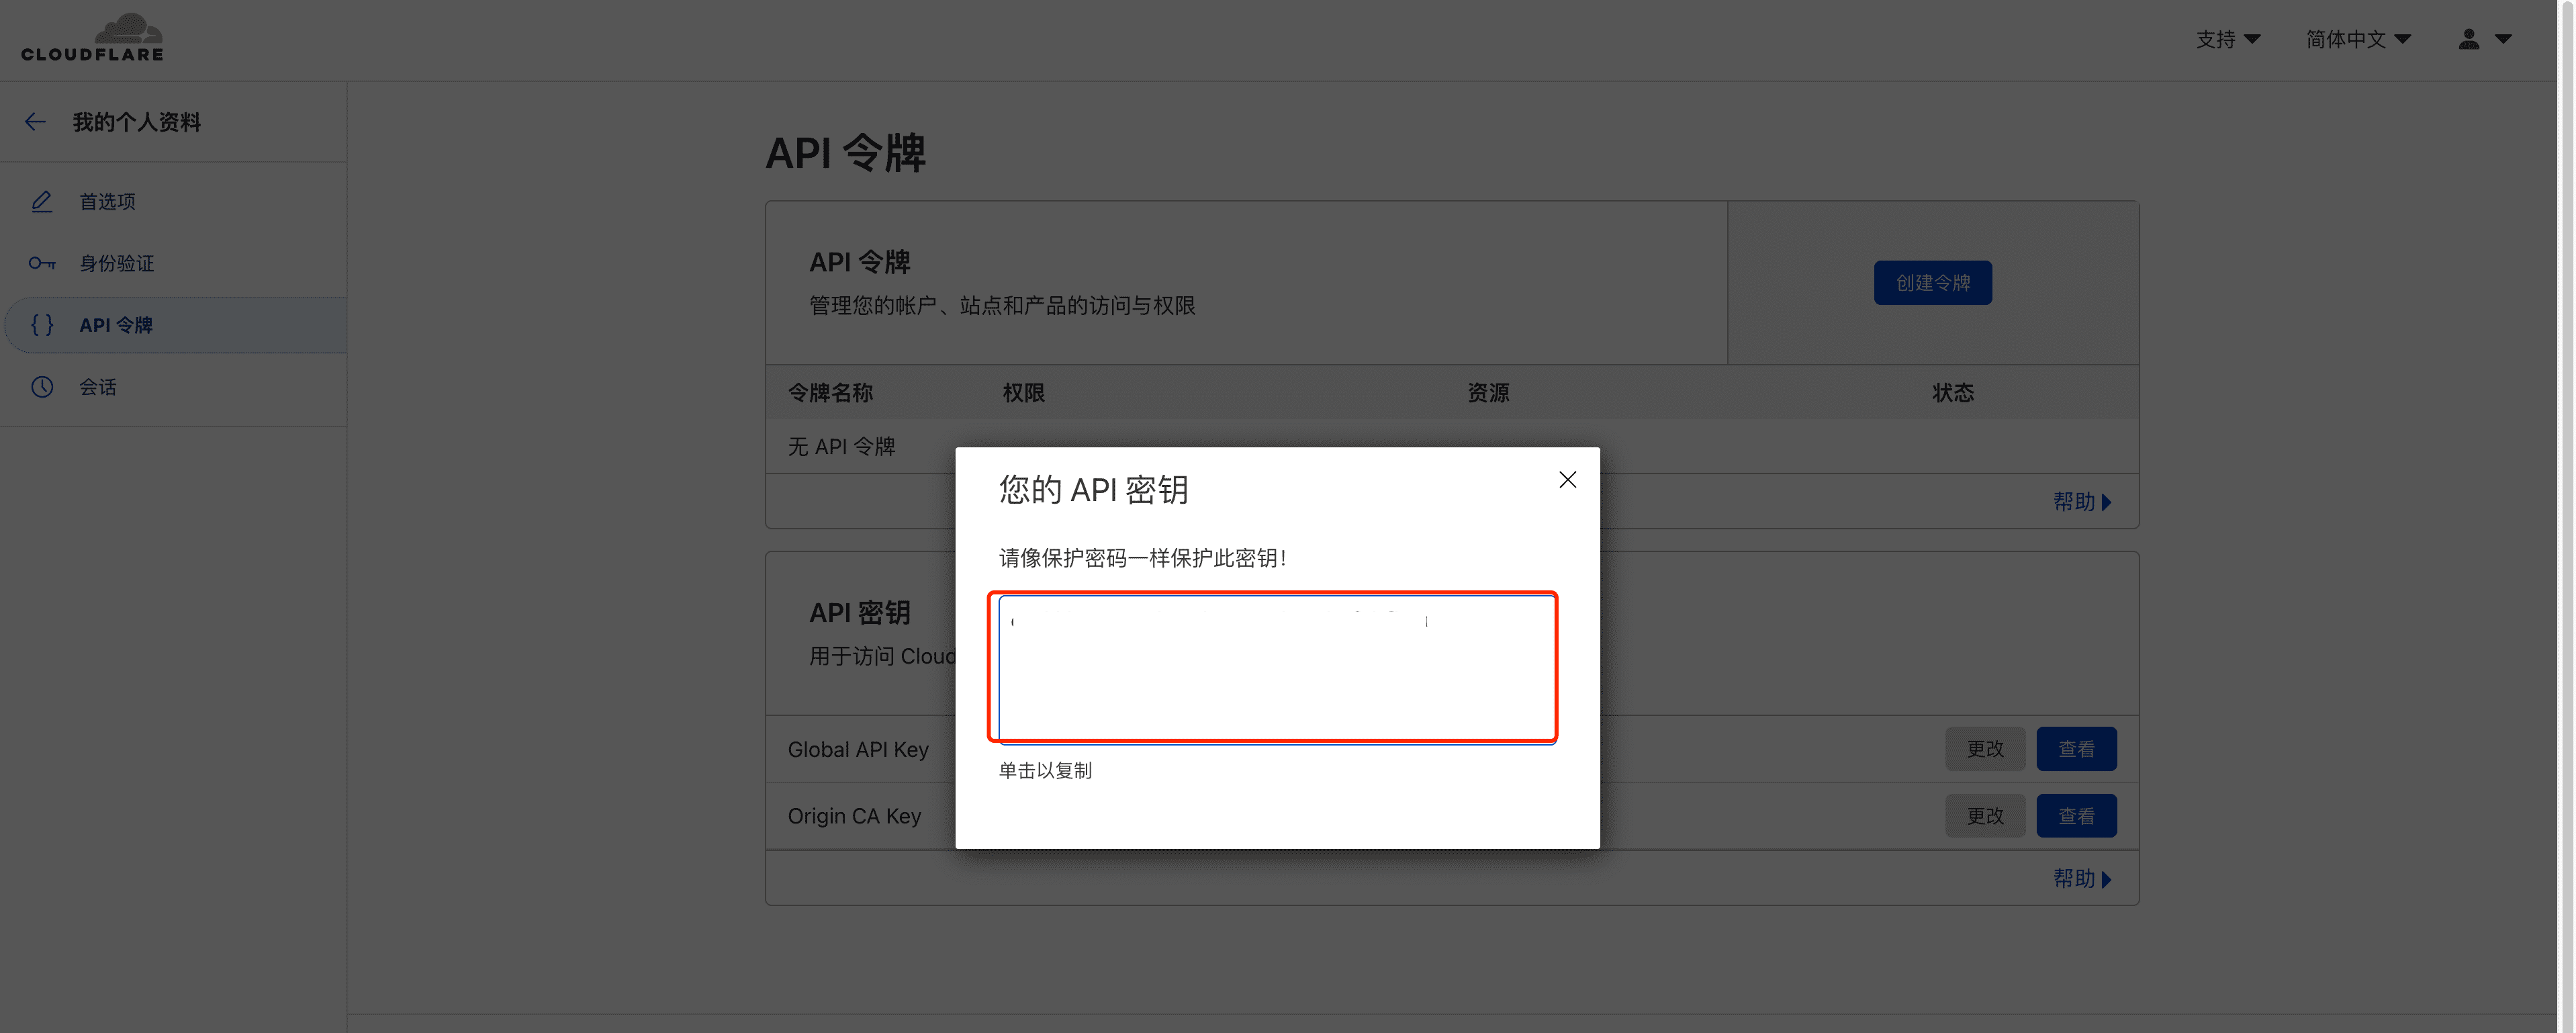Go to 首选项 in sidebar
This screenshot has width=2576, height=1033.
tap(107, 202)
